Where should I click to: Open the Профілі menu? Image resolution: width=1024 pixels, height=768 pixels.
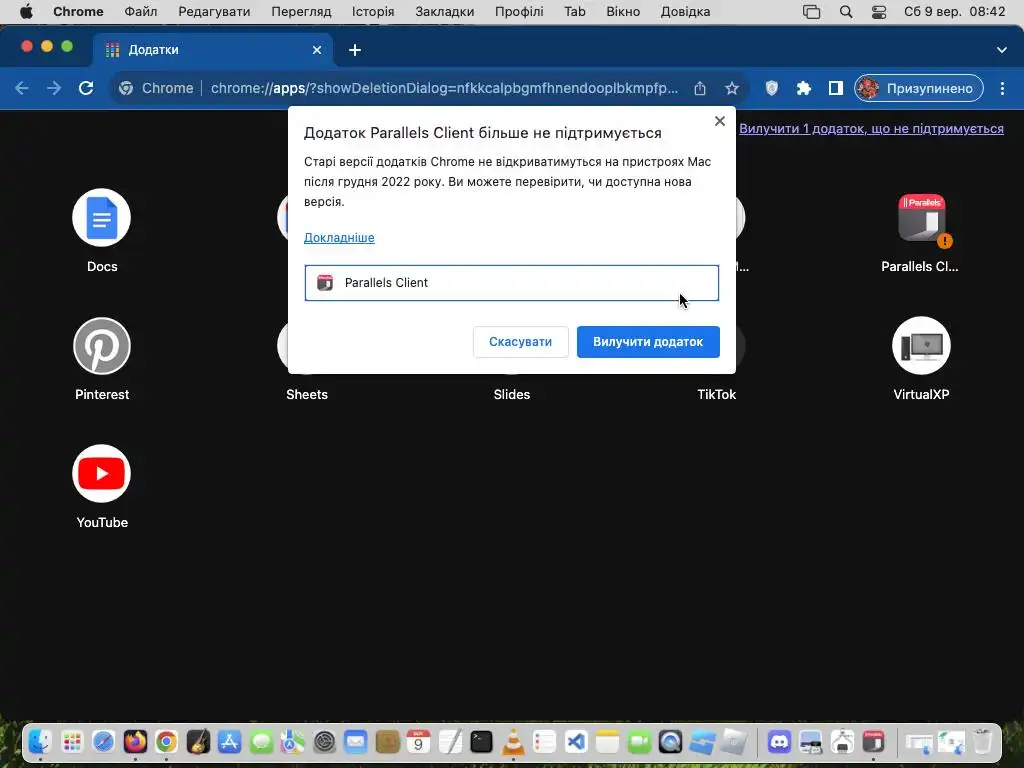point(519,12)
